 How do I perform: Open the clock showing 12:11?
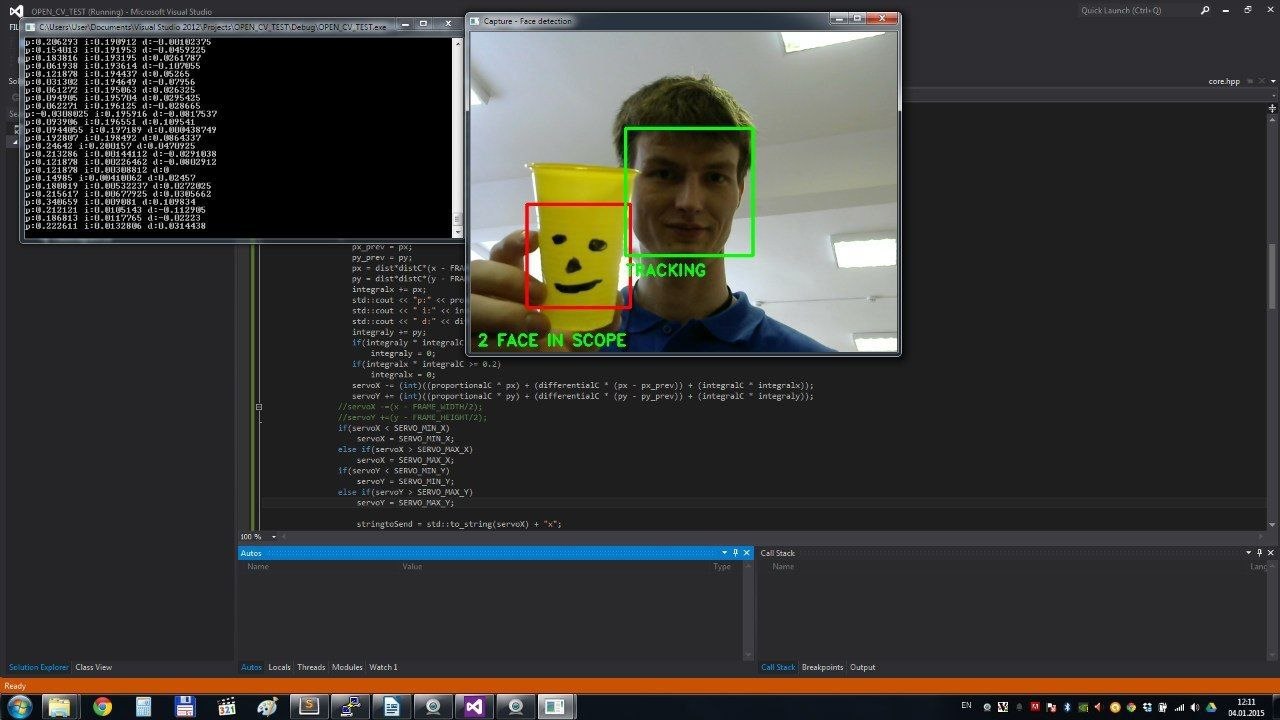pos(1246,707)
